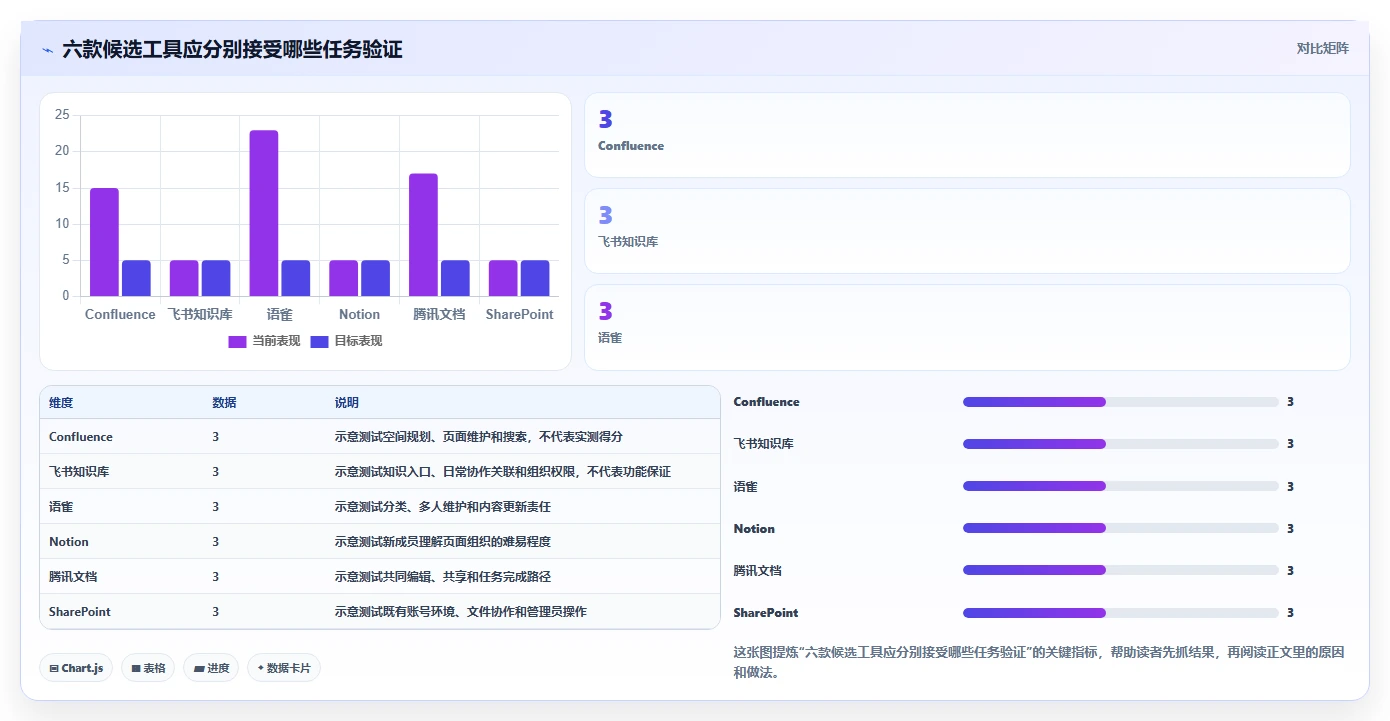Click the 进度 tag
Screen dimensions: 1390x721
point(211,668)
